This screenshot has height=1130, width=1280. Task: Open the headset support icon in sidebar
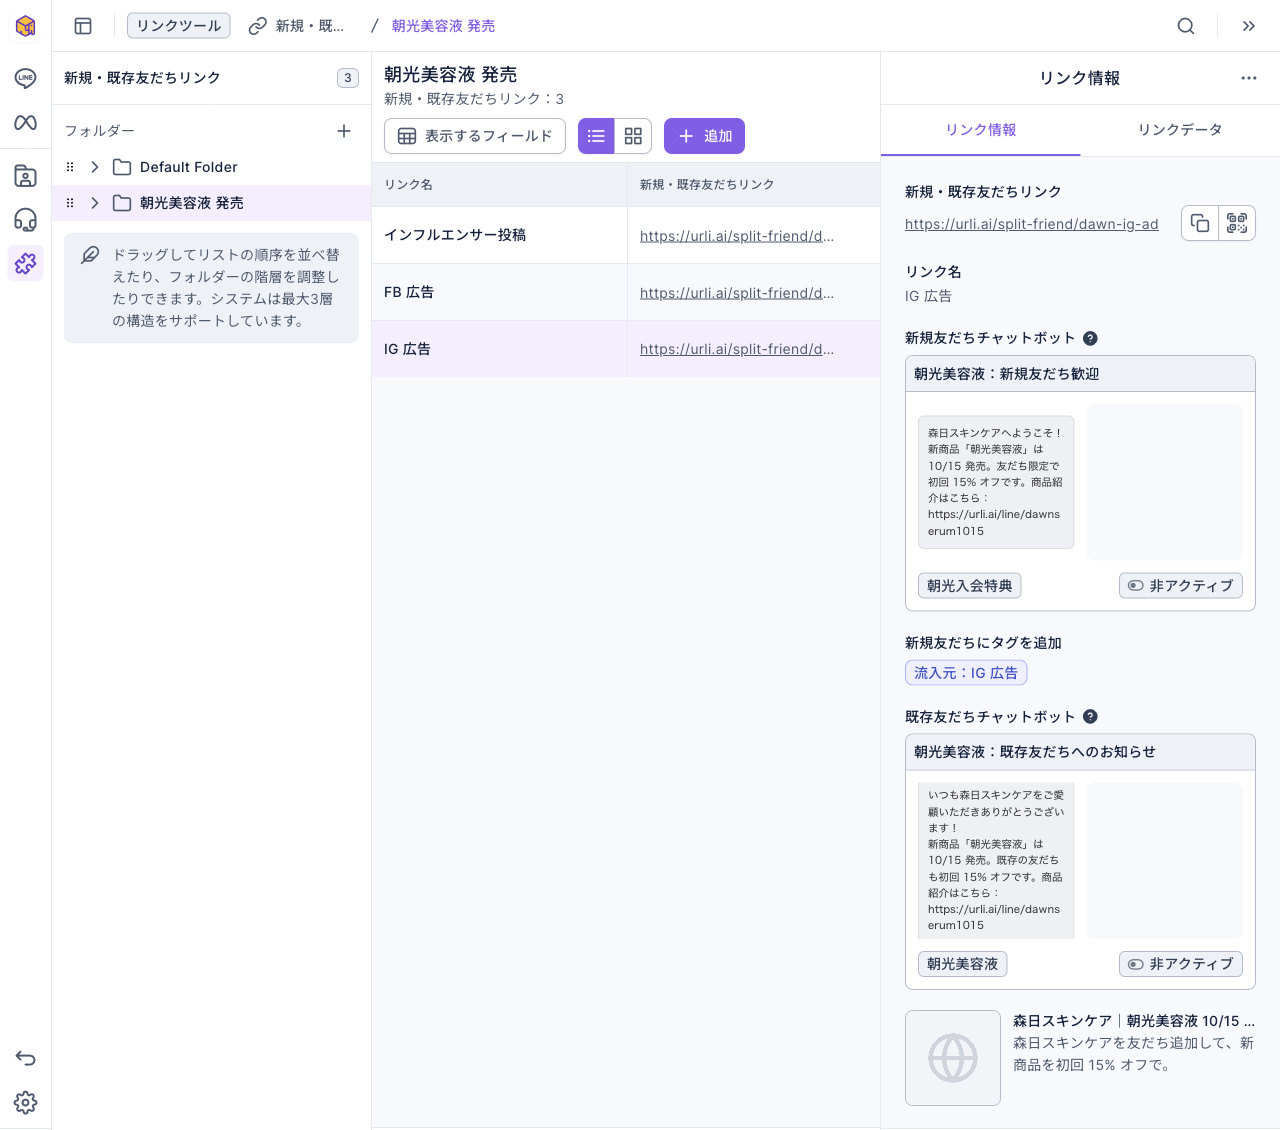25,220
